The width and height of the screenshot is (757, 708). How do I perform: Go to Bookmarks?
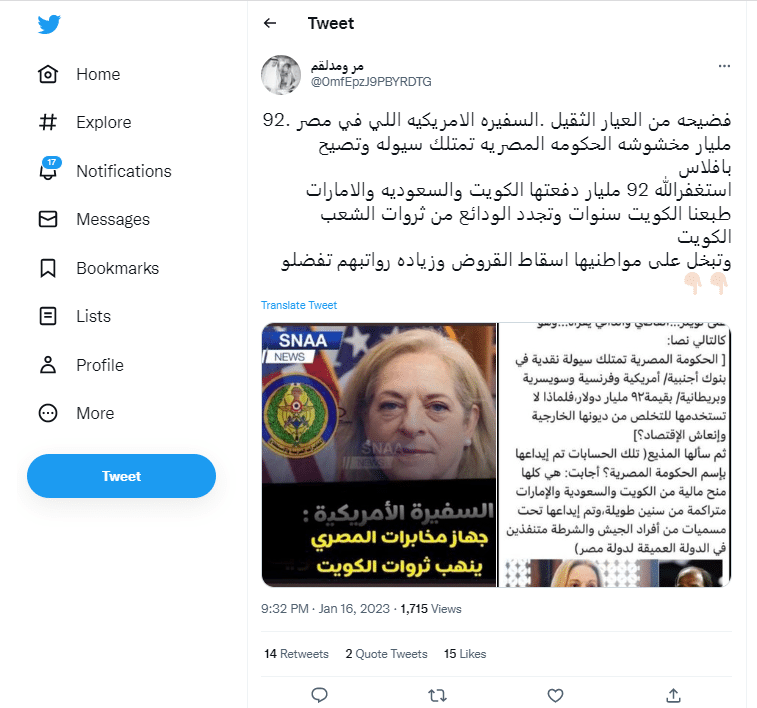click(x=98, y=268)
